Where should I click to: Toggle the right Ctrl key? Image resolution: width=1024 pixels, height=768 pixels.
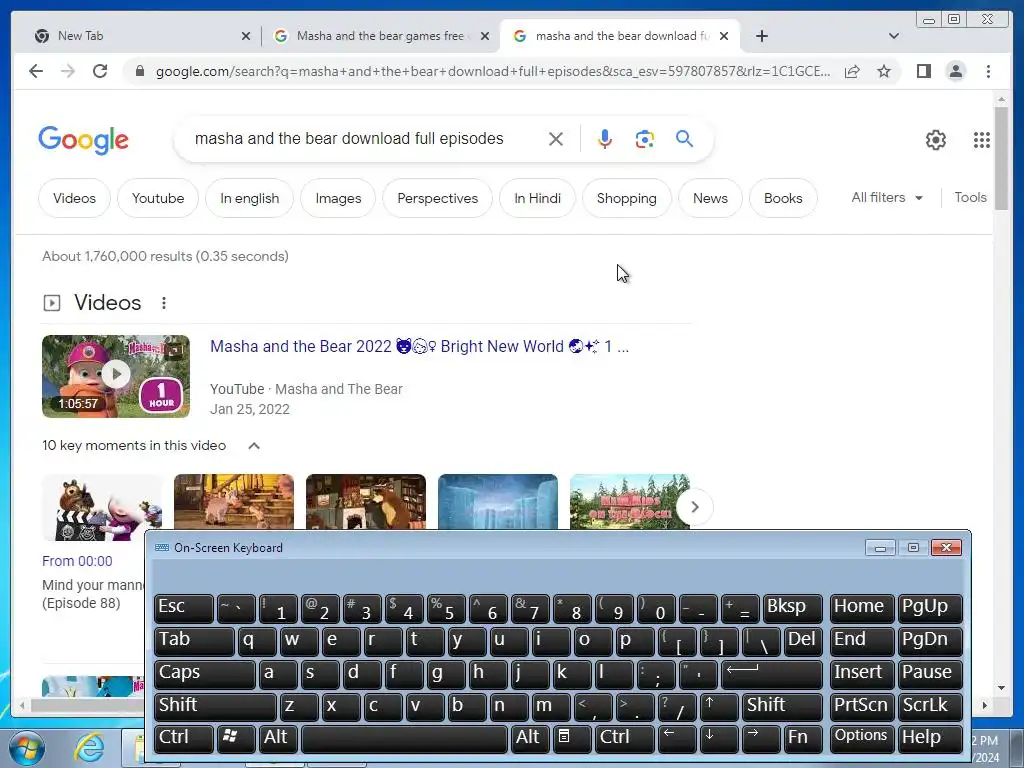[x=624, y=737]
